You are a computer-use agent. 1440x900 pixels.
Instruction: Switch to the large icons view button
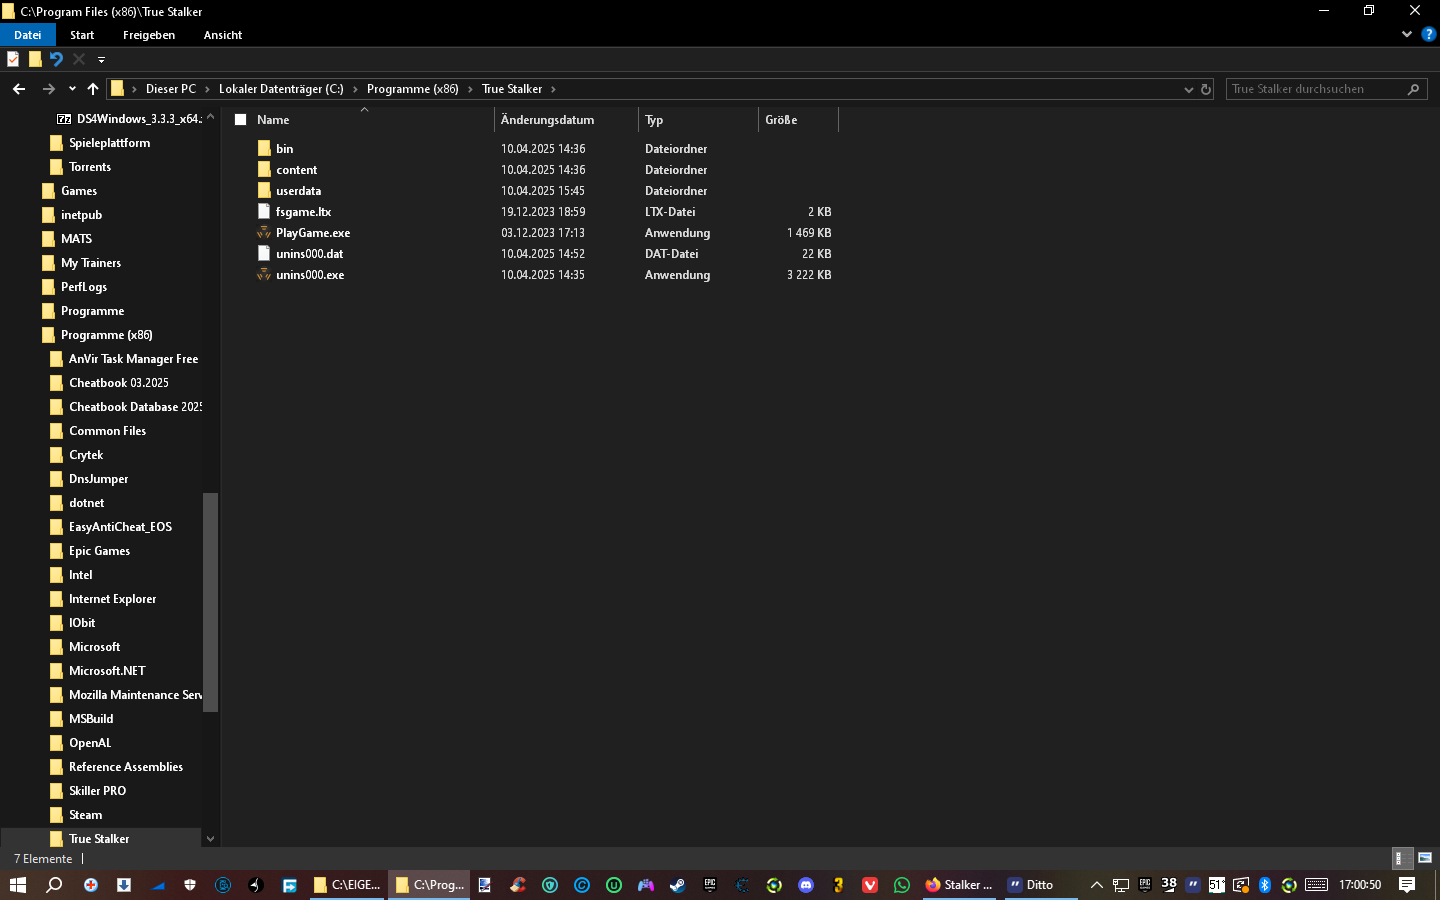point(1425,858)
